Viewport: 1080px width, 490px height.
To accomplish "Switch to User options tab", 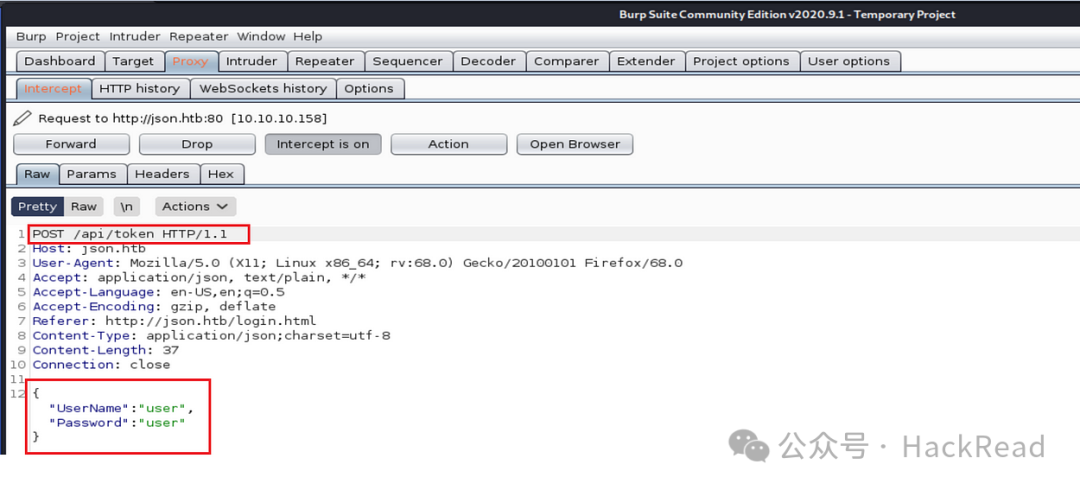I will pyautogui.click(x=849, y=61).
